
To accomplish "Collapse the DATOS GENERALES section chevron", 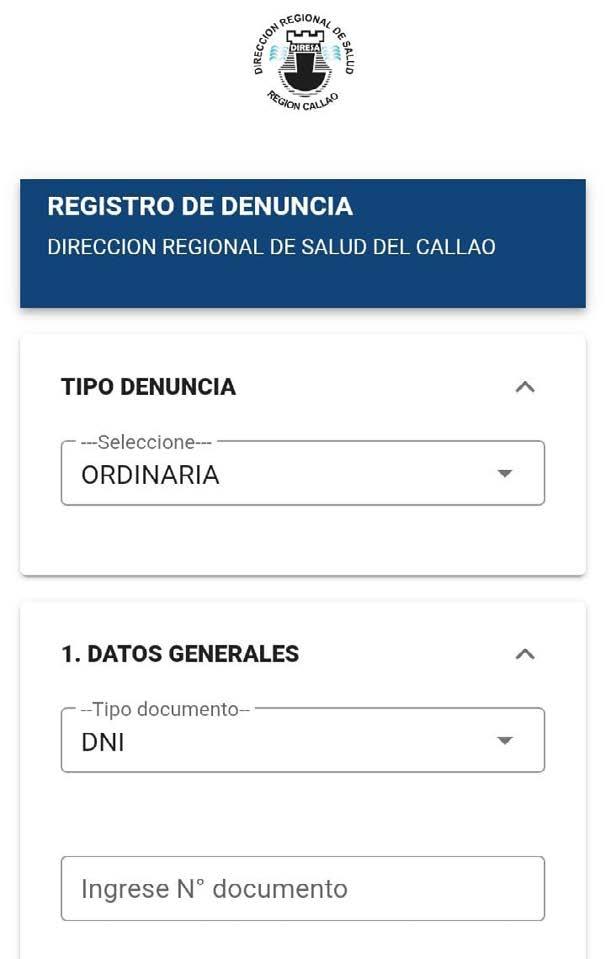I will (525, 654).
